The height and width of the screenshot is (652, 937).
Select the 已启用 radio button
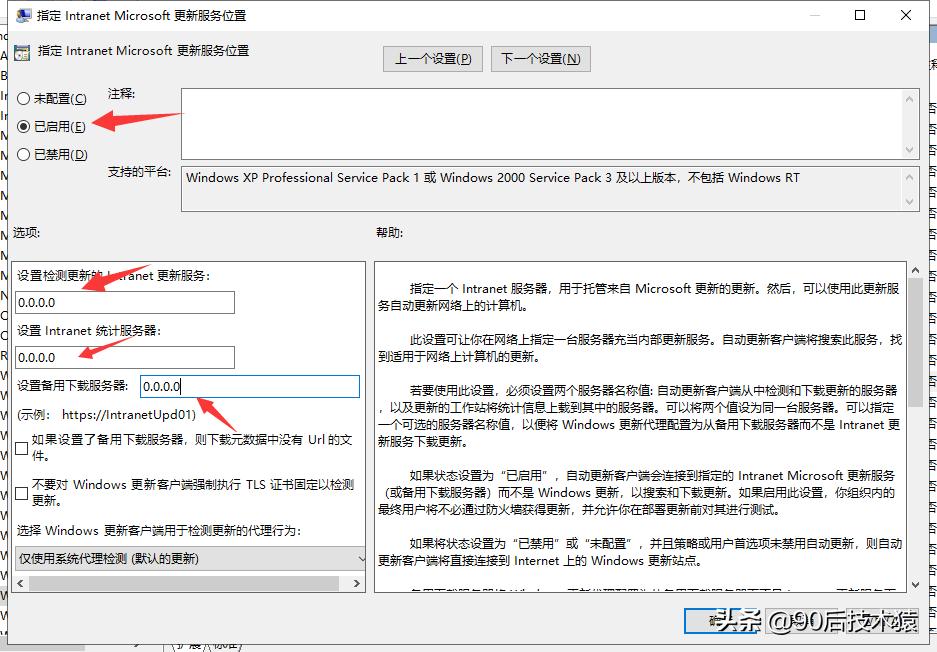click(x=24, y=126)
